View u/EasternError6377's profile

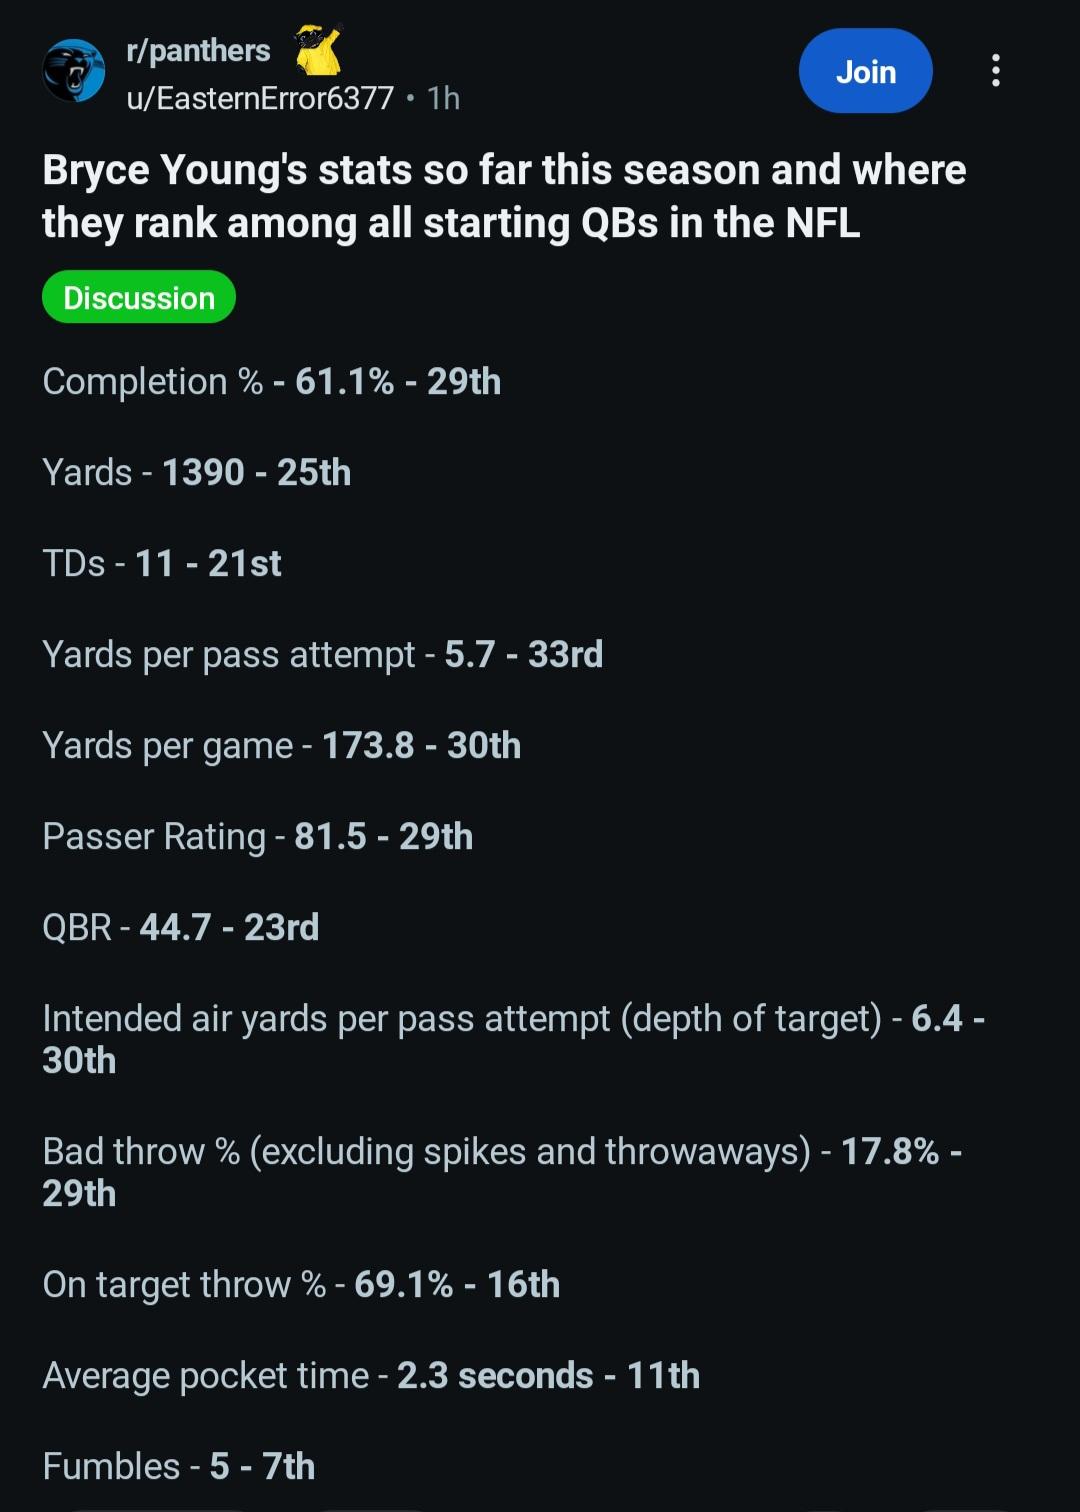click(260, 98)
